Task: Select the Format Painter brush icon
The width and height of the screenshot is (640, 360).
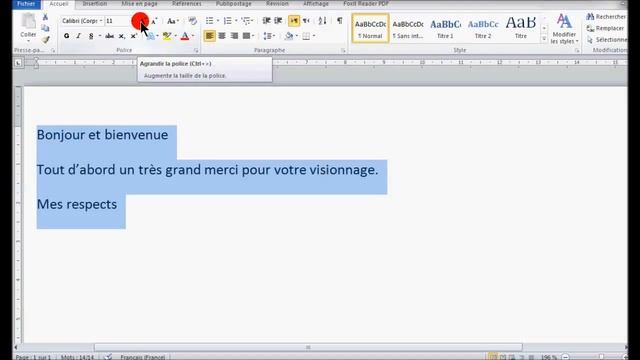Action: pyautogui.click(x=45, y=39)
